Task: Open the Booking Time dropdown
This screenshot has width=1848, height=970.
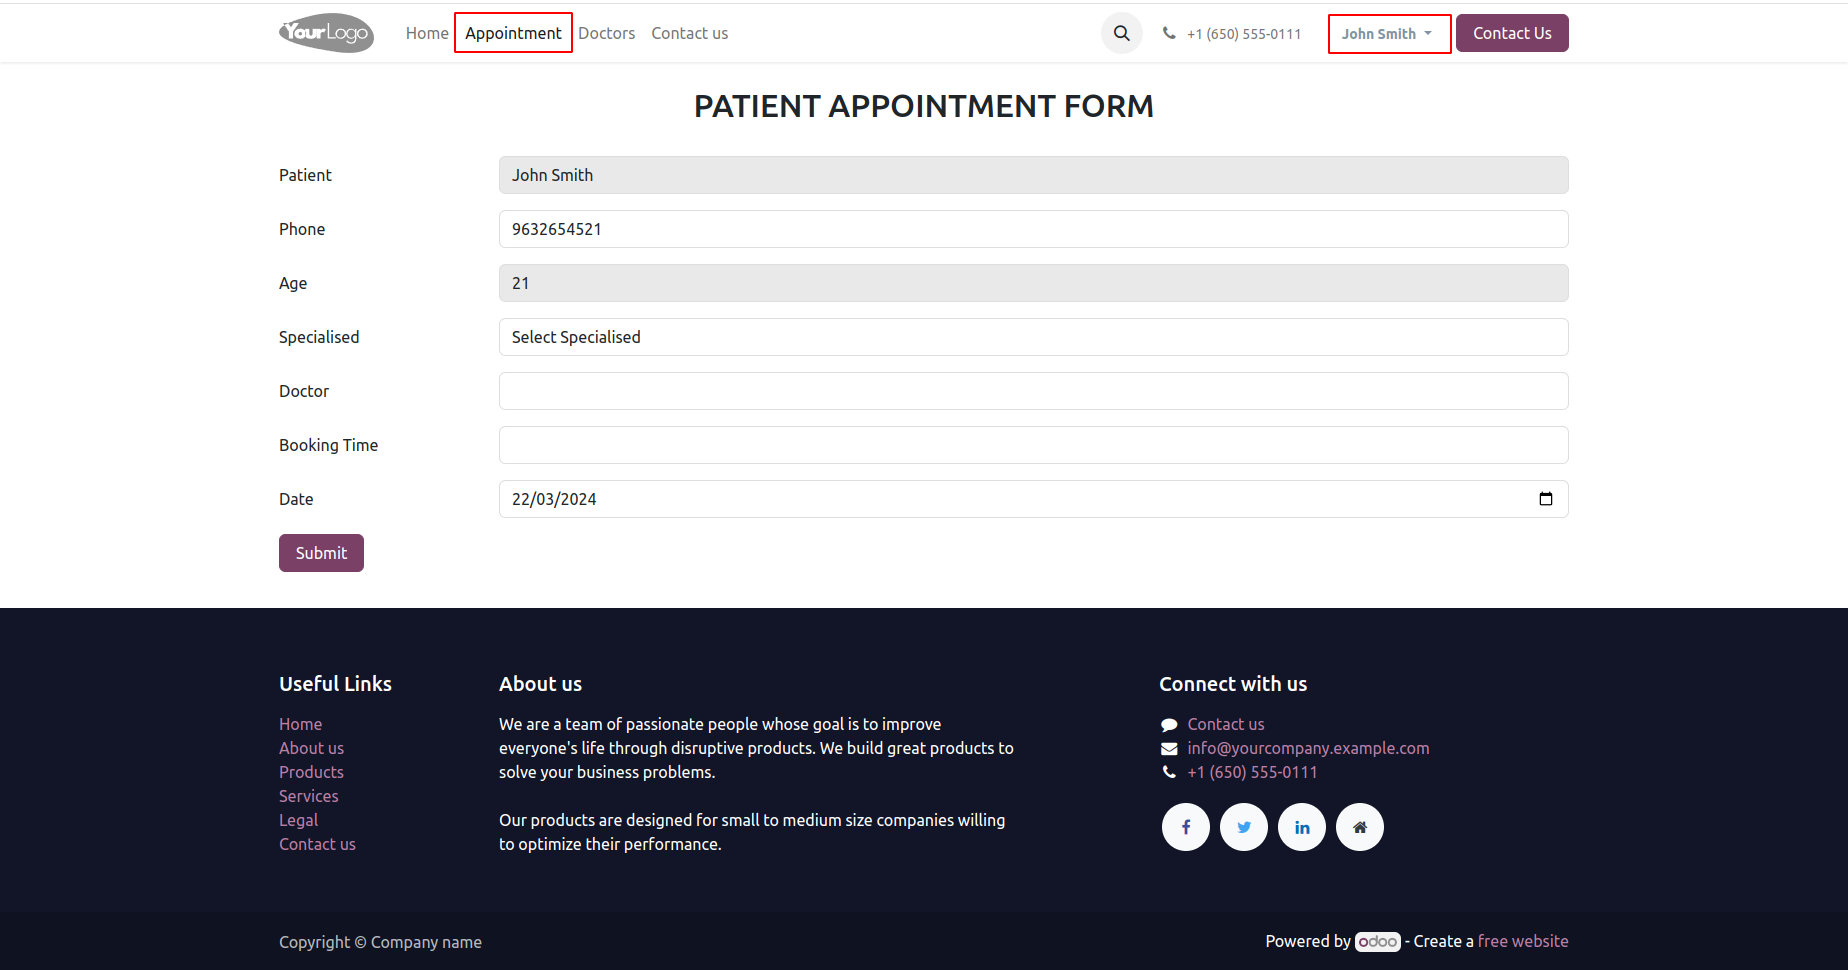Action: [1033, 445]
